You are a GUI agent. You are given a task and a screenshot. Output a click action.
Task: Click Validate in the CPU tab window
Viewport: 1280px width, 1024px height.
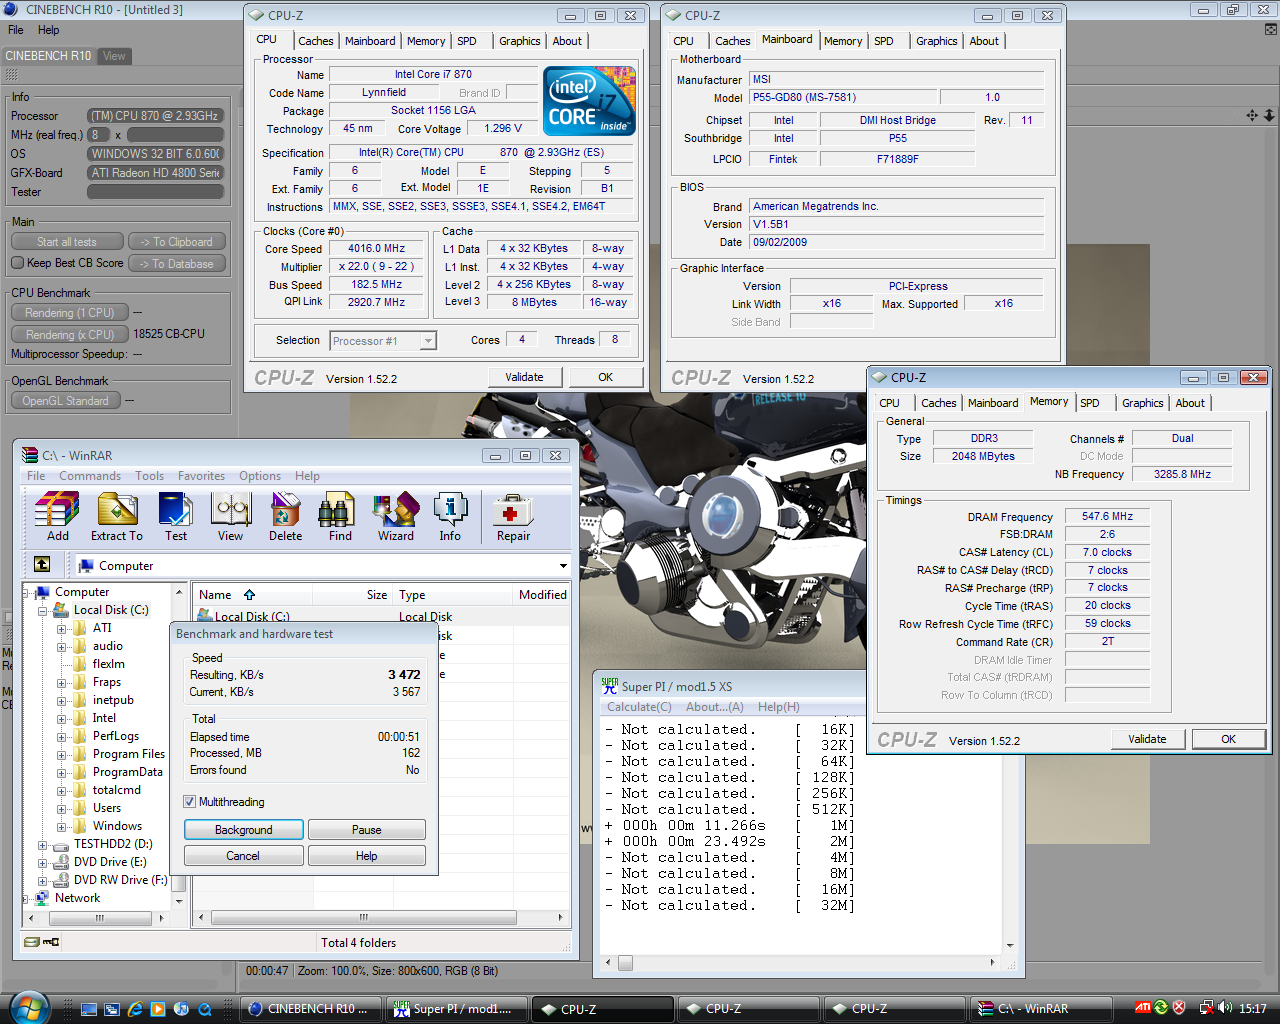coord(524,377)
